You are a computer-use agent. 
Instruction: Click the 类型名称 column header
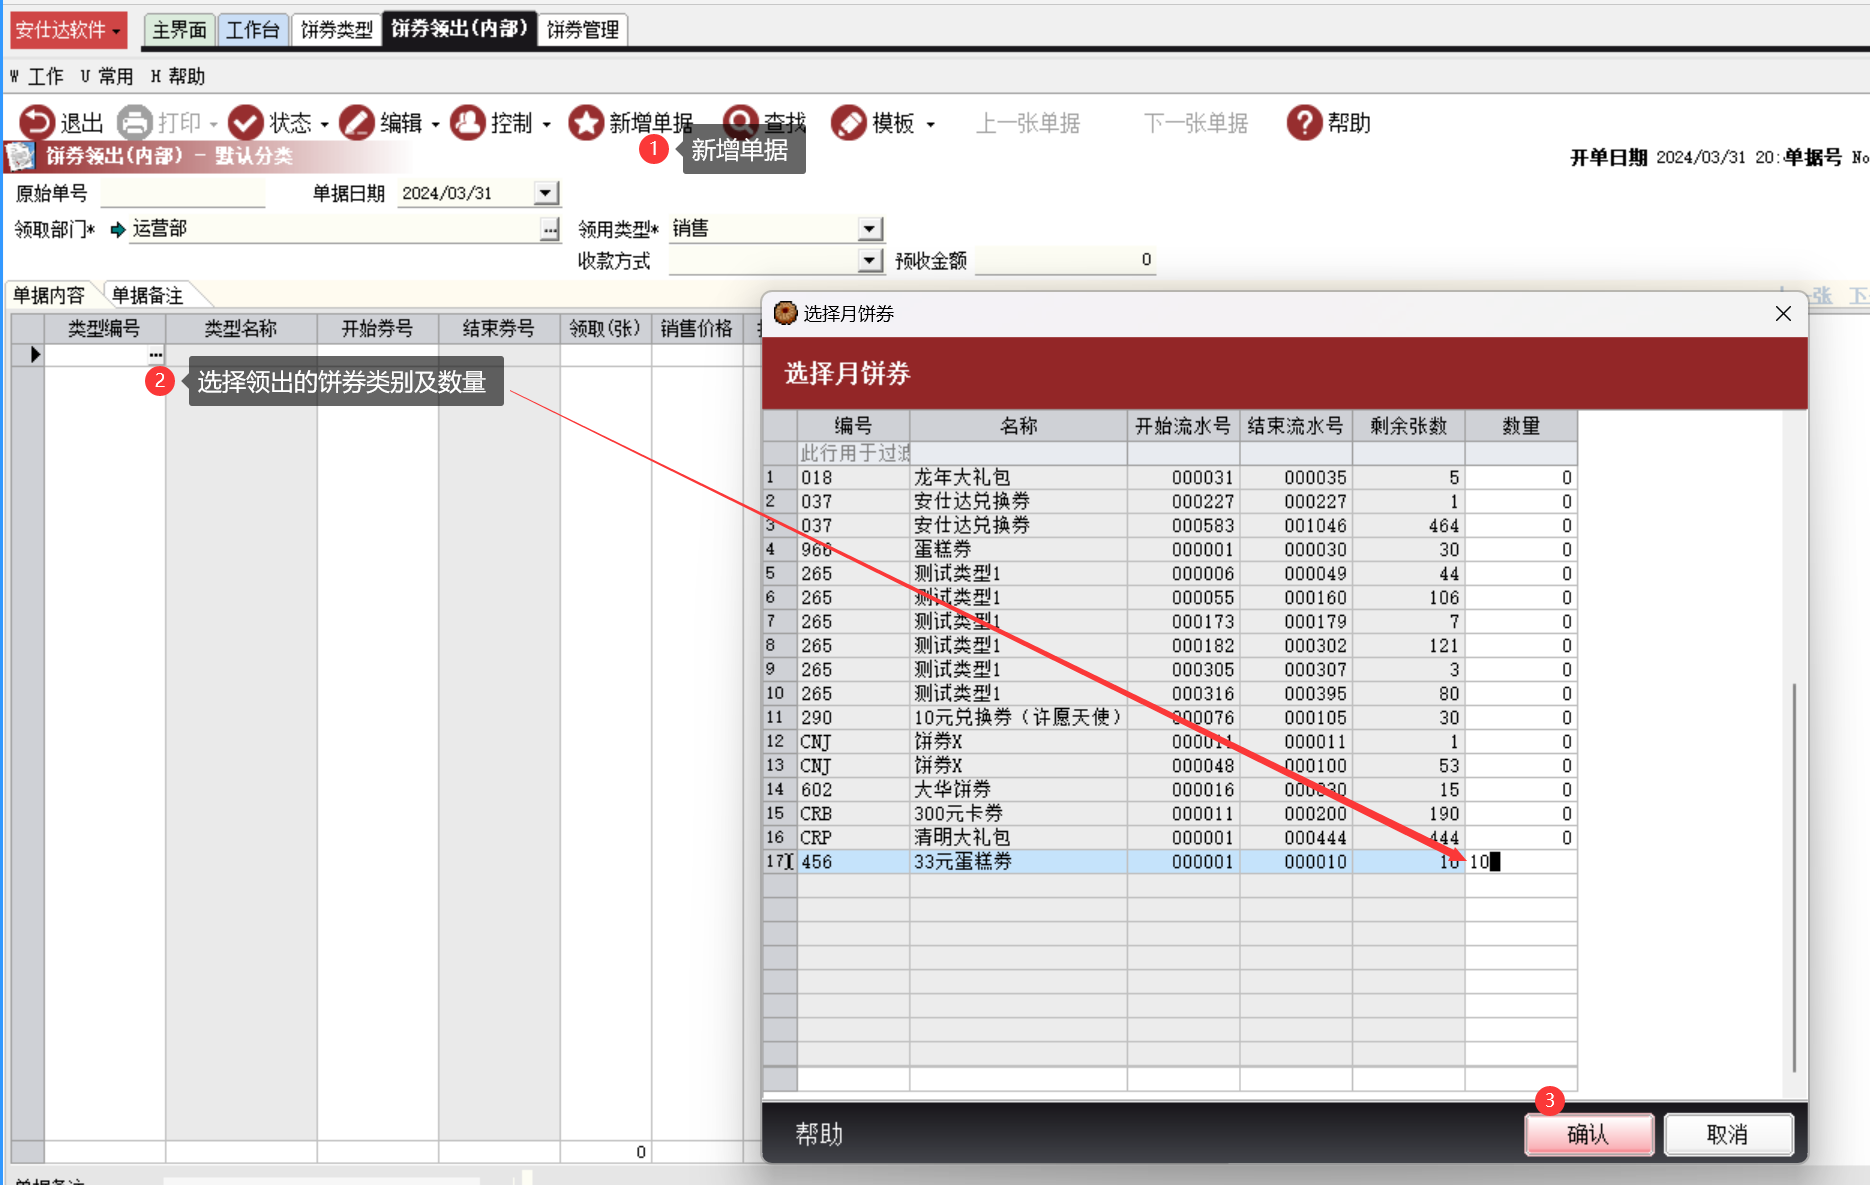point(241,329)
